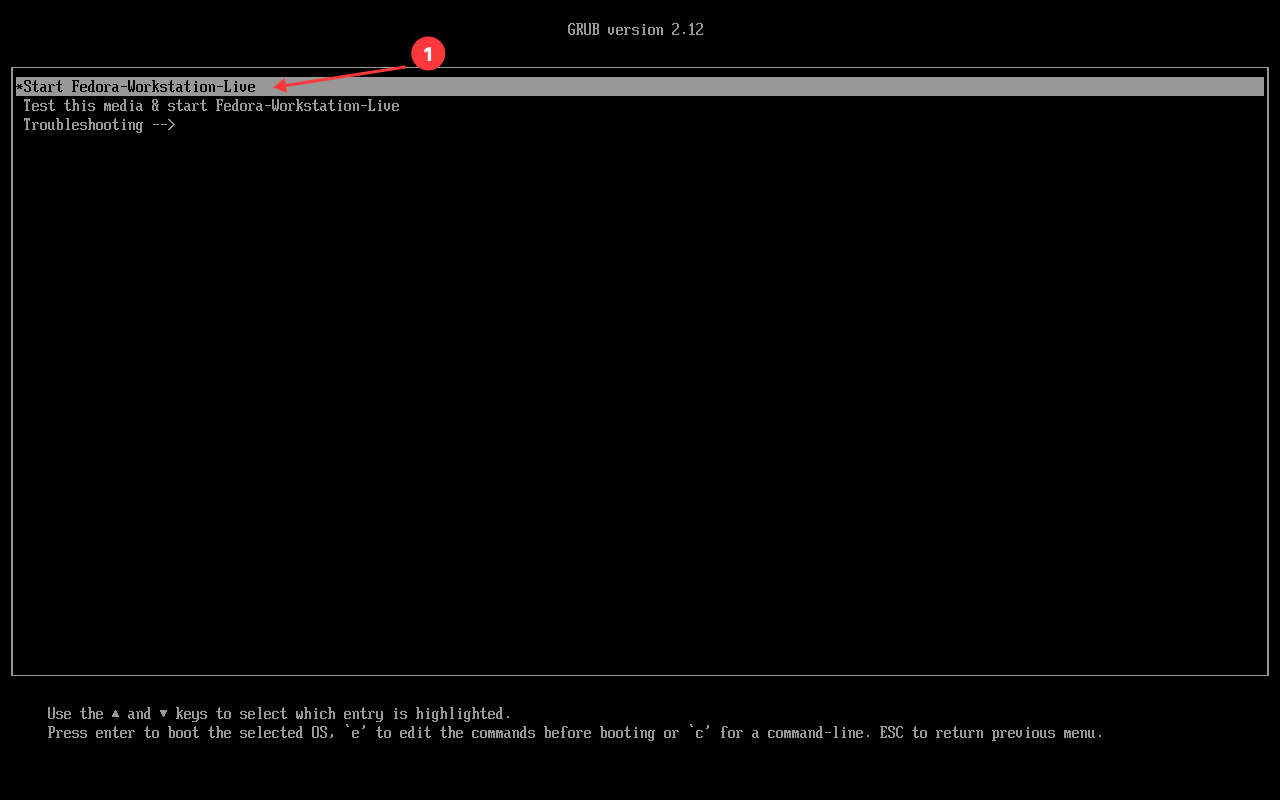Click the 'c' command-line key hint
The image size is (1280, 800).
click(699, 733)
